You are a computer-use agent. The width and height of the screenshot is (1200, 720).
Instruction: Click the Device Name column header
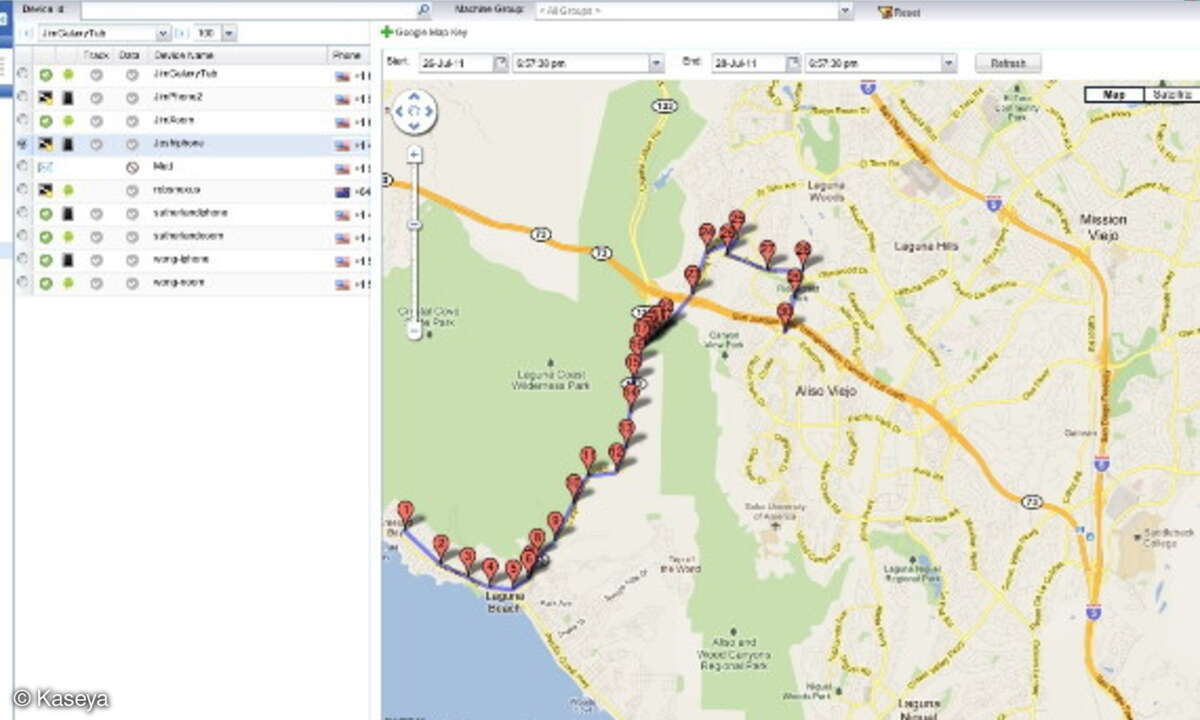pyautogui.click(x=184, y=55)
